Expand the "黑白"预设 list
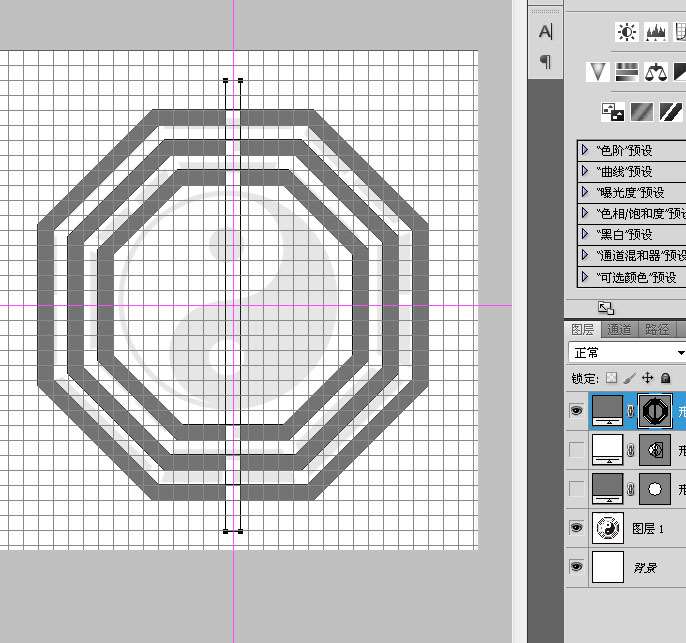686x643 pixels. 585,234
